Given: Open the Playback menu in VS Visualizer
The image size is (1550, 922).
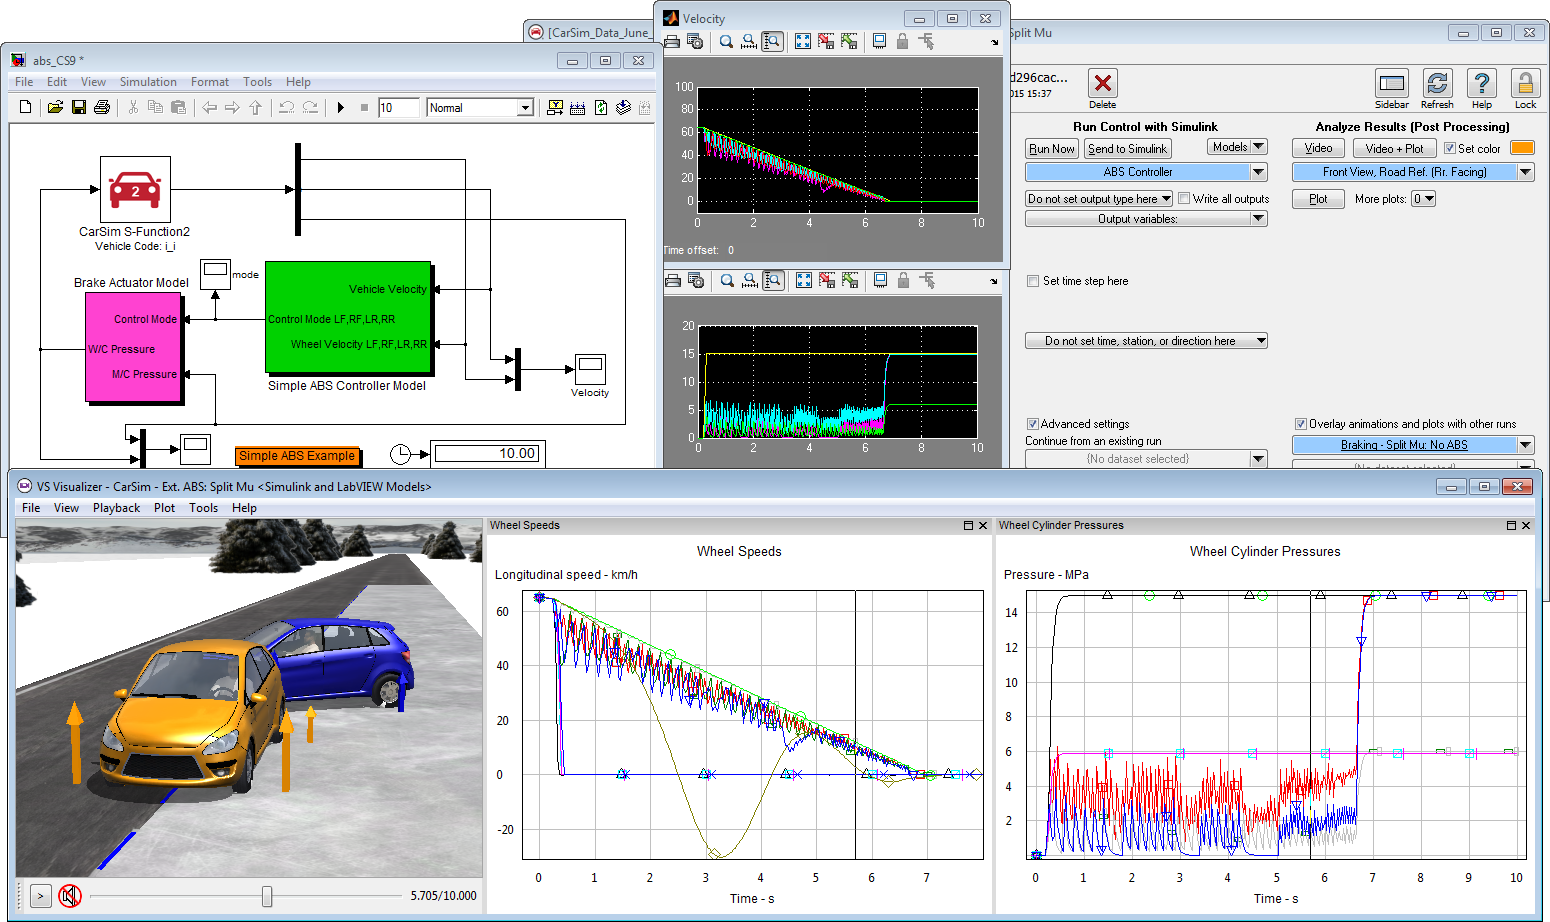Looking at the screenshot, I should tap(116, 508).
